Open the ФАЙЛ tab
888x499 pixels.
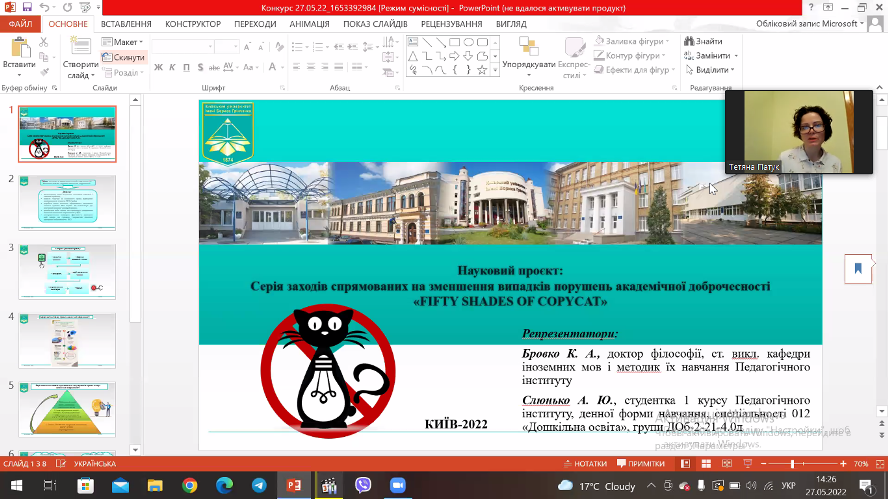20,24
